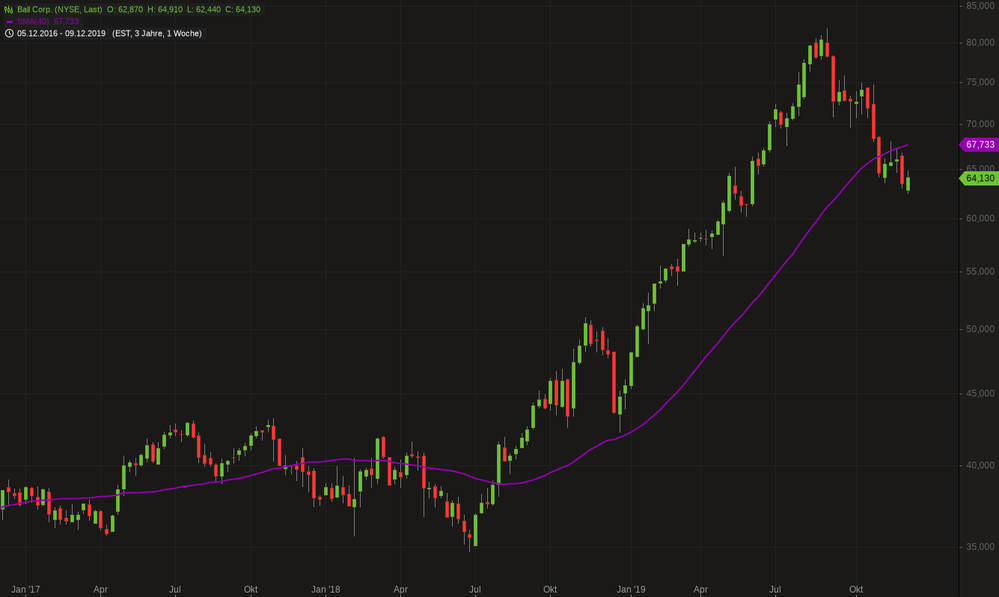Click the opening price O: 62,870
The height and width of the screenshot is (597, 999).
(125, 10)
